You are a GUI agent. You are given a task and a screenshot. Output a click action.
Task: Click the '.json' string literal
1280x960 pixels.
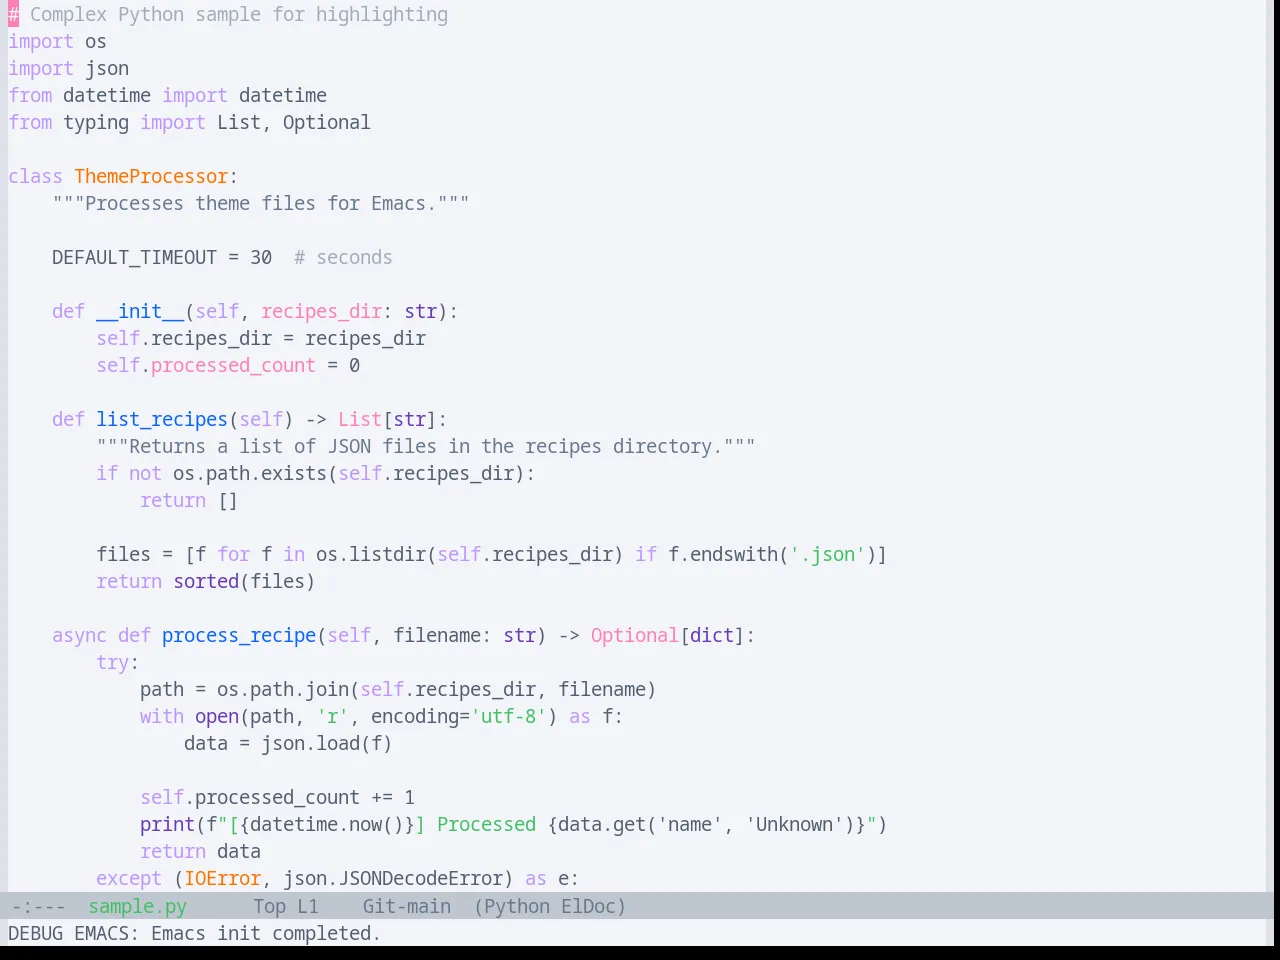click(826, 554)
